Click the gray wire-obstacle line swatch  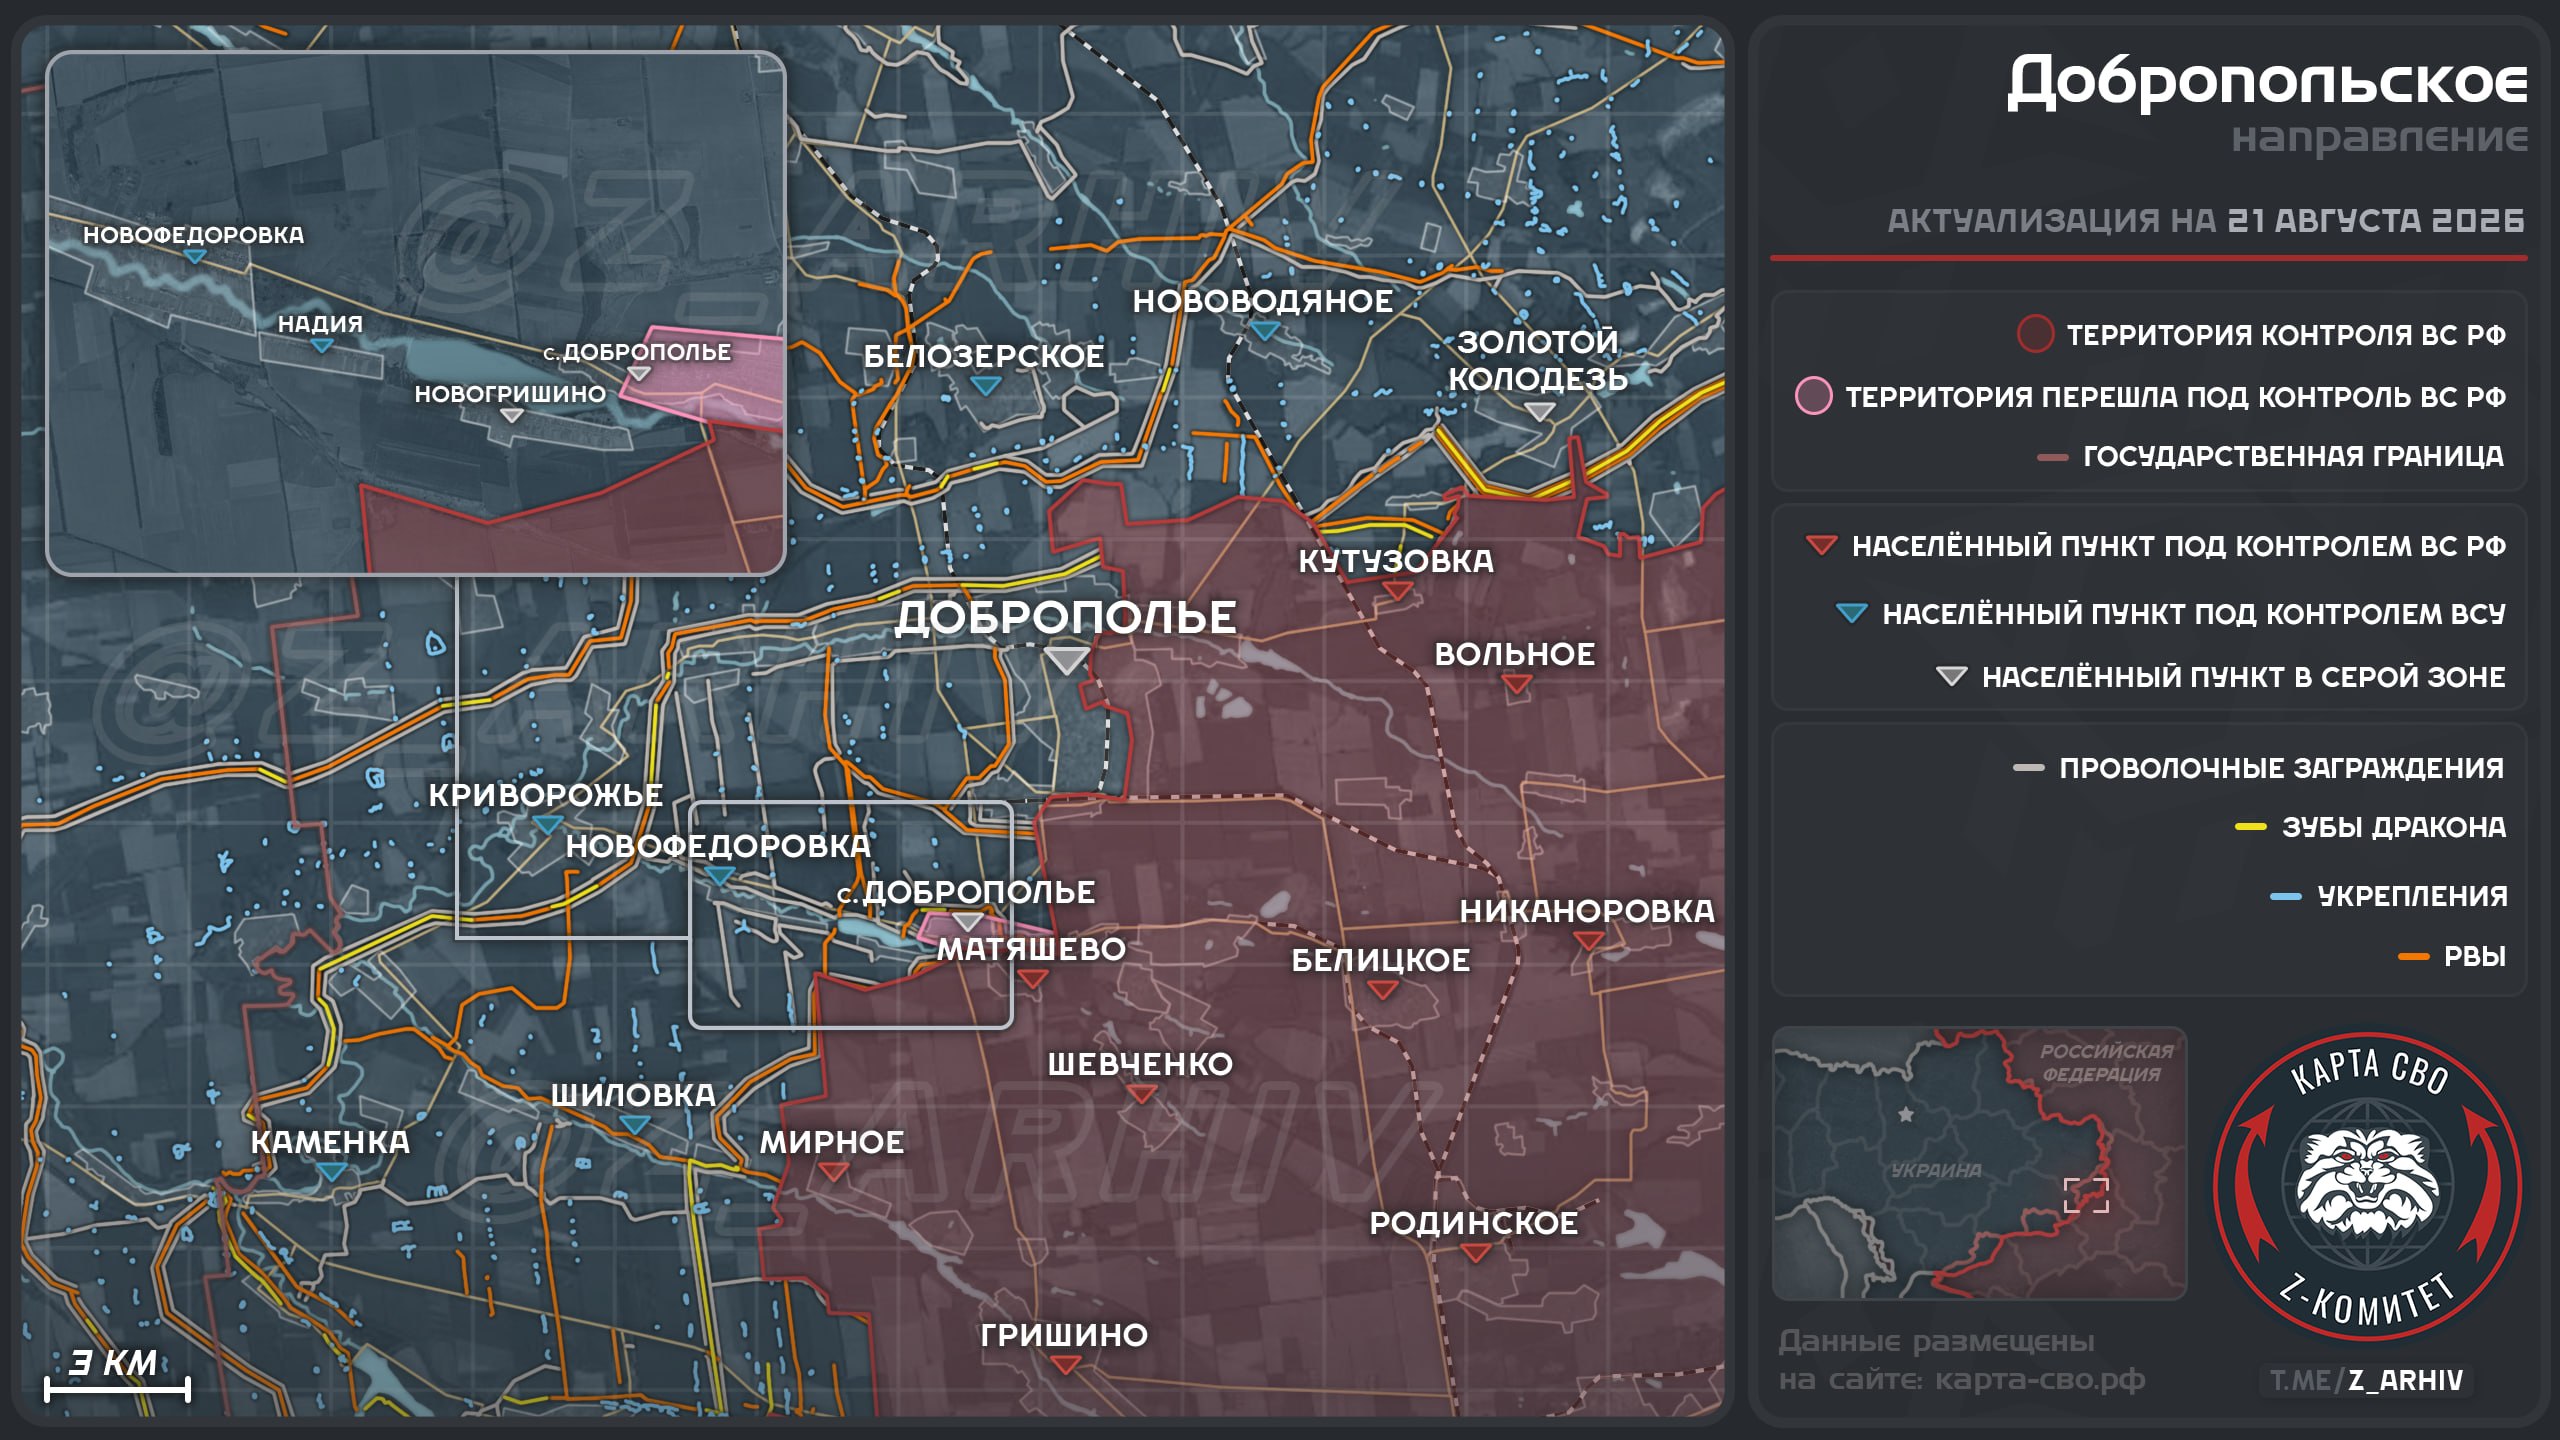[2028, 768]
